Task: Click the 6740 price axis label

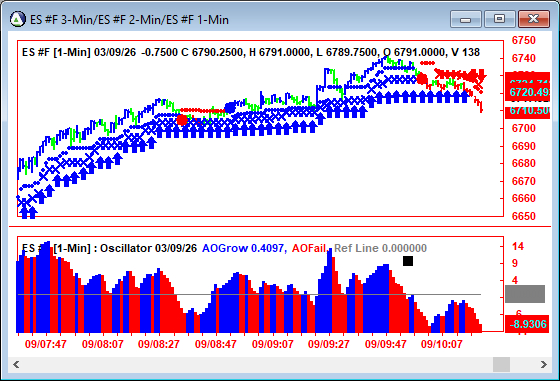Action: point(524,58)
